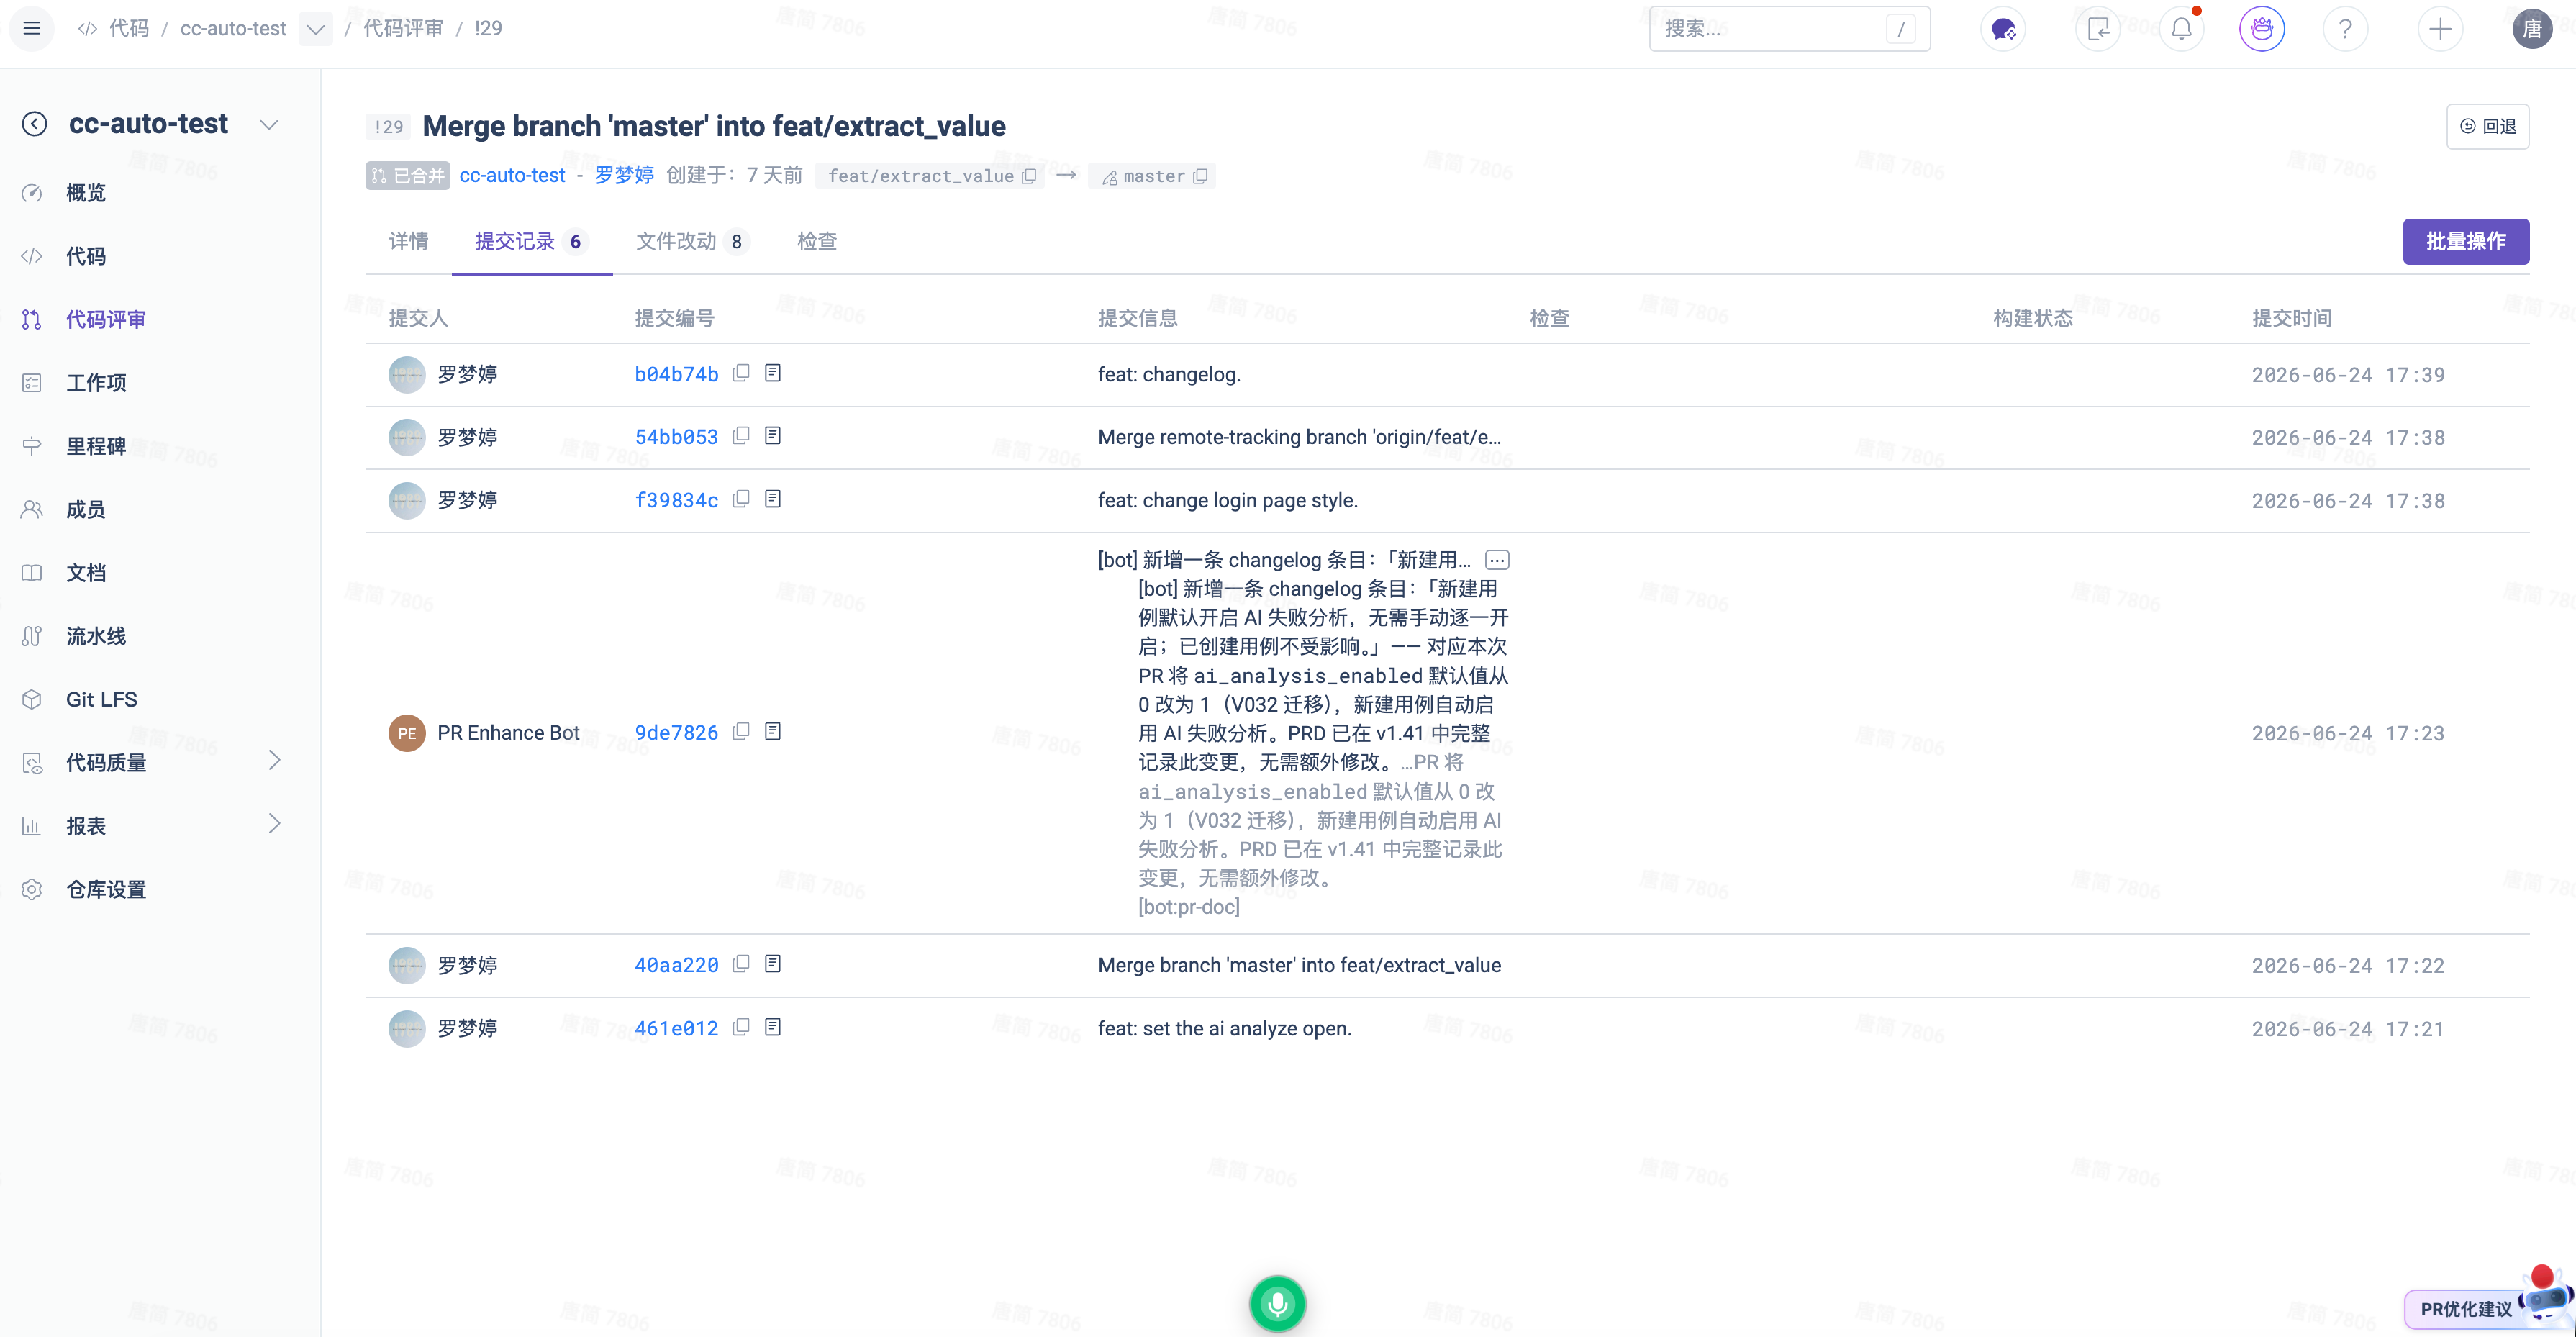
Task: Copy commit hash b04b74b
Action: tap(741, 373)
